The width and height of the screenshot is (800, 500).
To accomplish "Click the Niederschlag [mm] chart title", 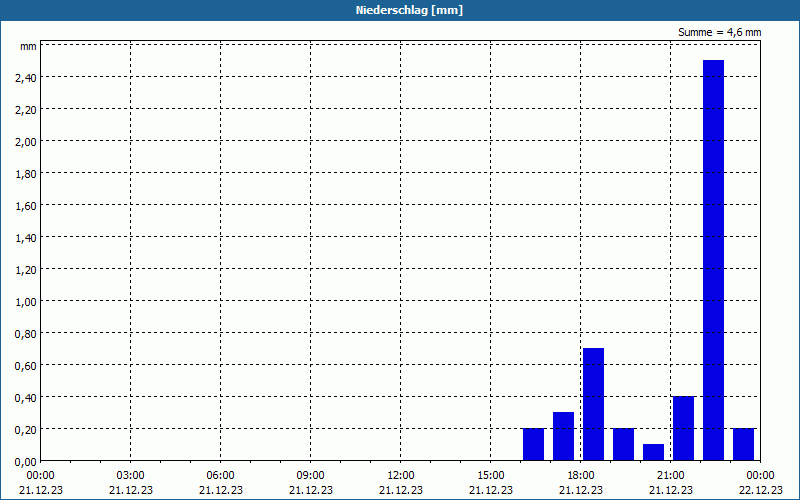I will (409, 10).
